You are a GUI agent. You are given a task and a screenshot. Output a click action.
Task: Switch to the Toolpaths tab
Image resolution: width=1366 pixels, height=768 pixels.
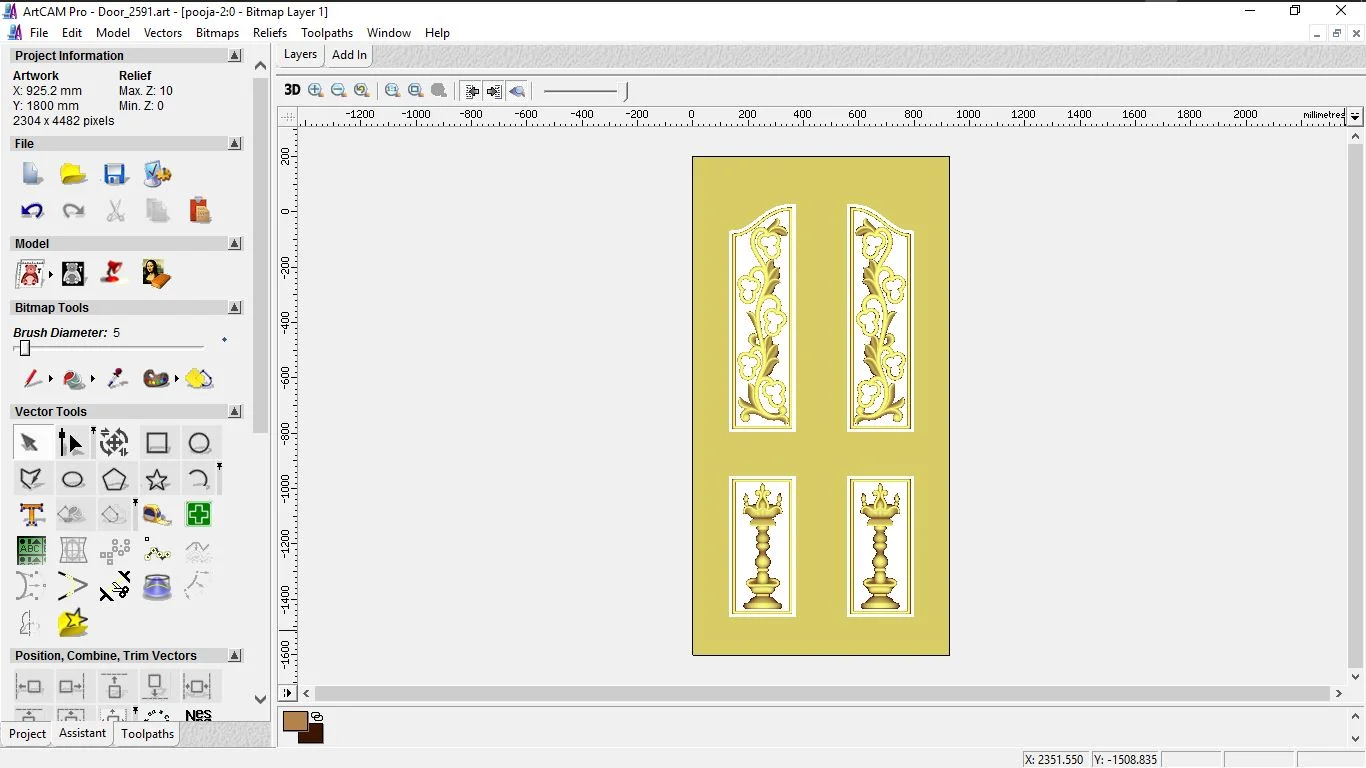coord(147,734)
